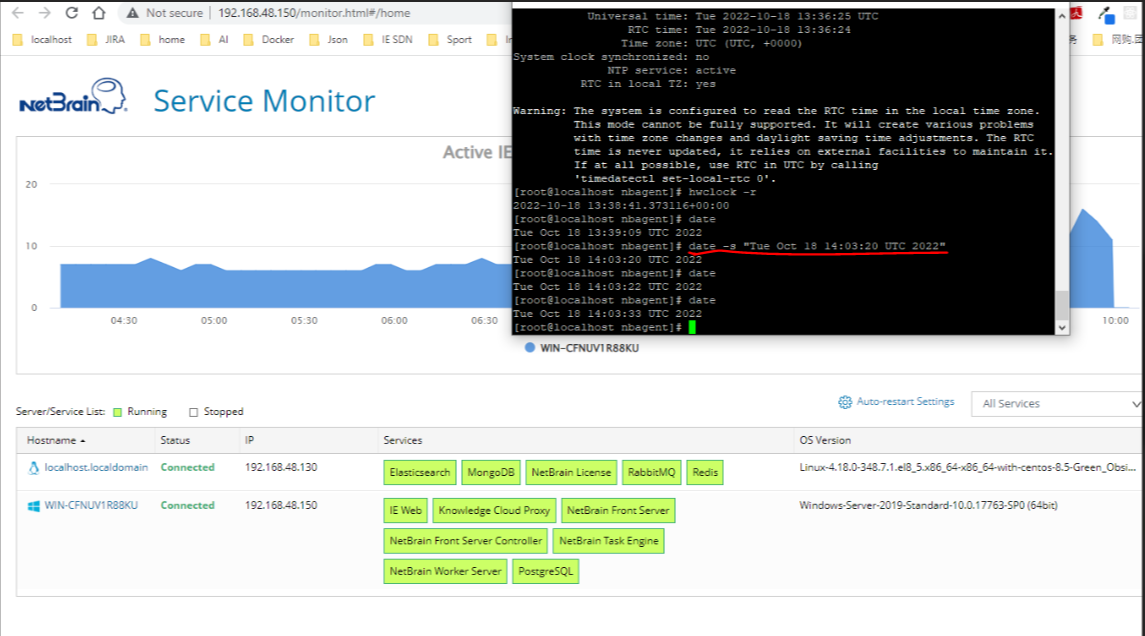Screen dimensions: 1145x636
Task: Open the Sport bookmark folder
Action: point(450,39)
